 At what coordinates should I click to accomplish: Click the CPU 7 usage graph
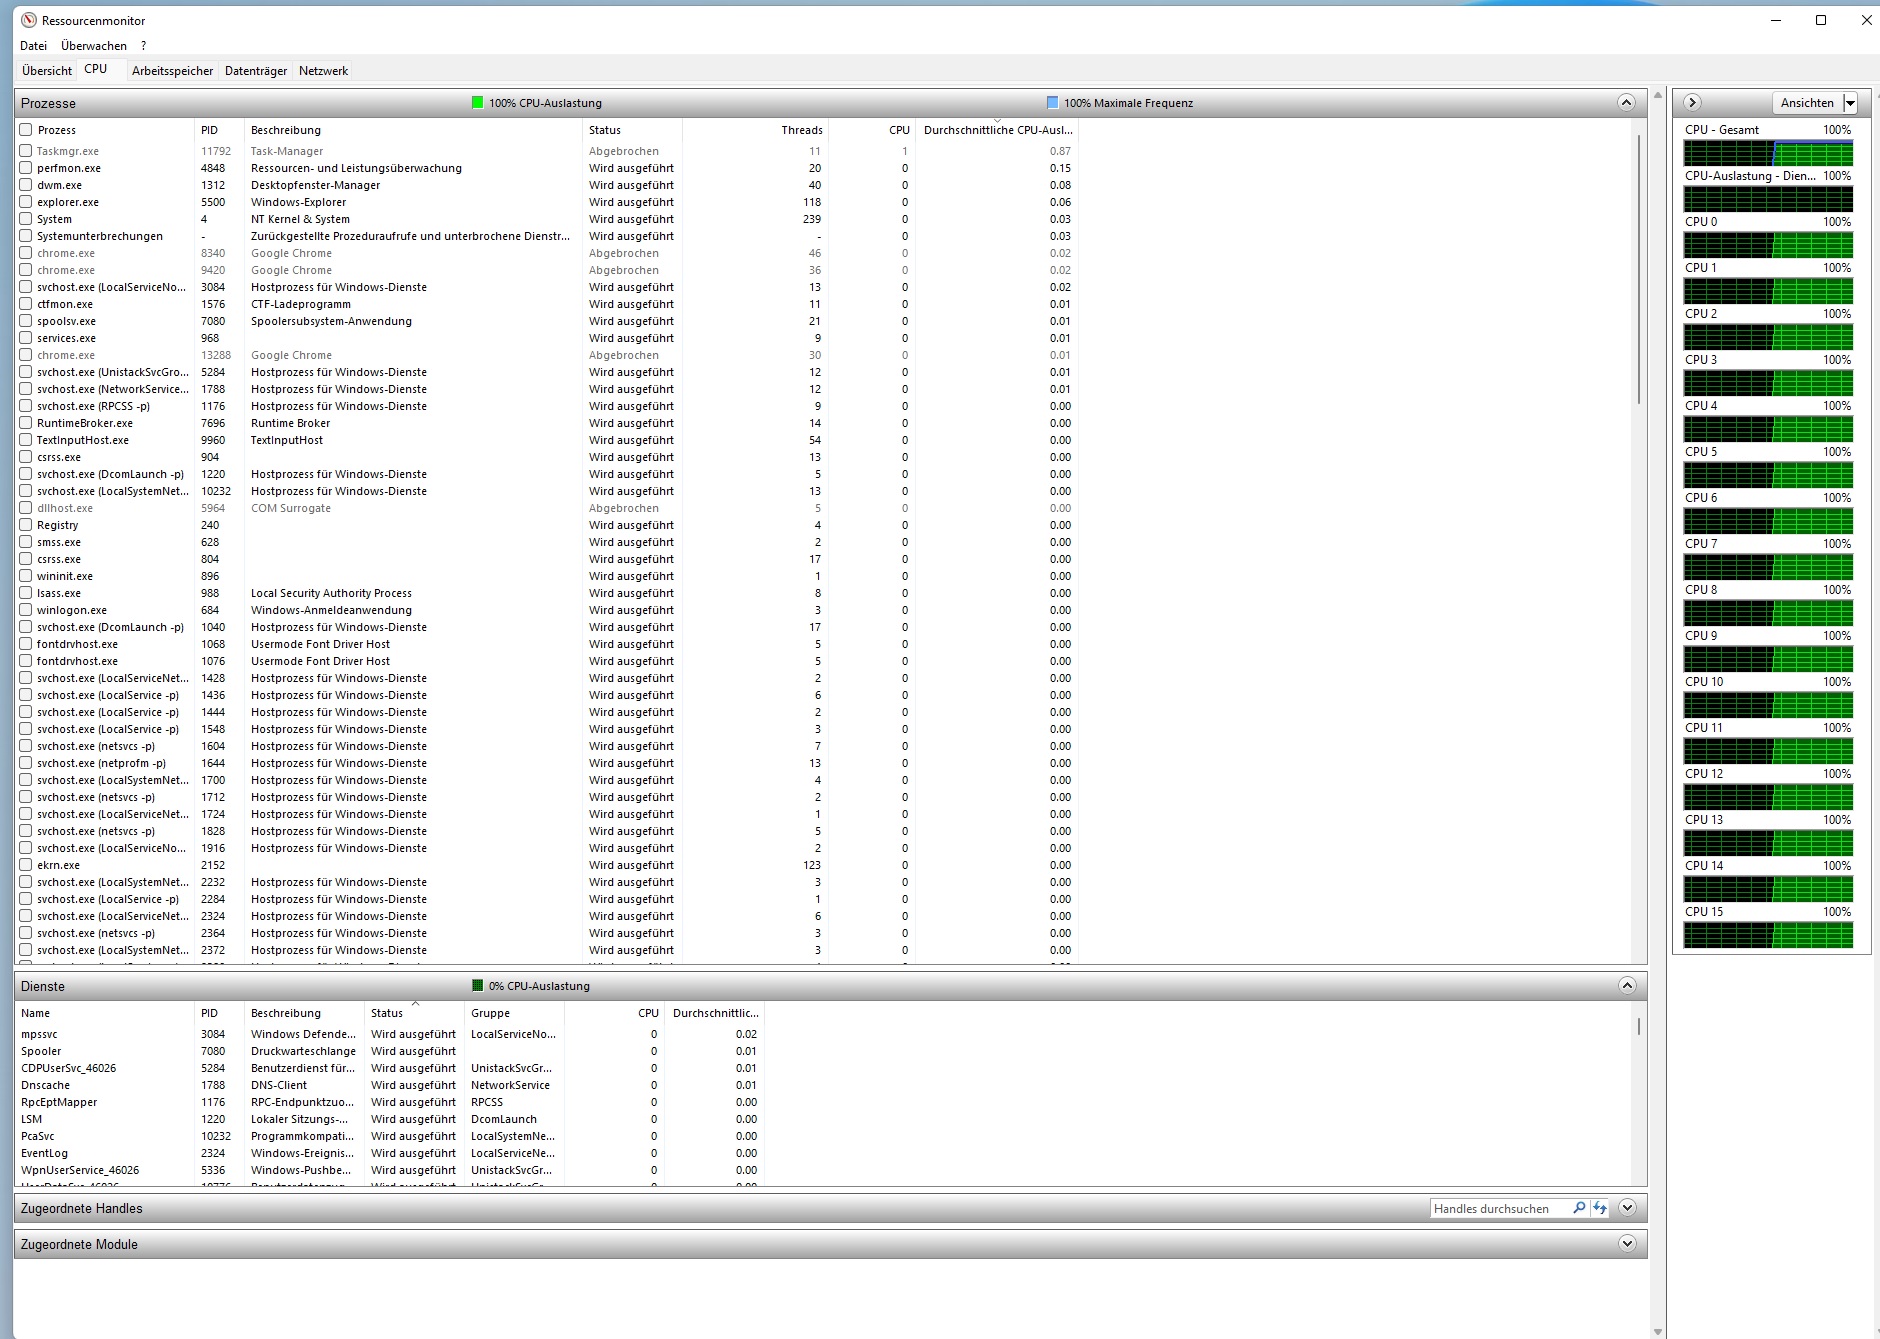1768,567
